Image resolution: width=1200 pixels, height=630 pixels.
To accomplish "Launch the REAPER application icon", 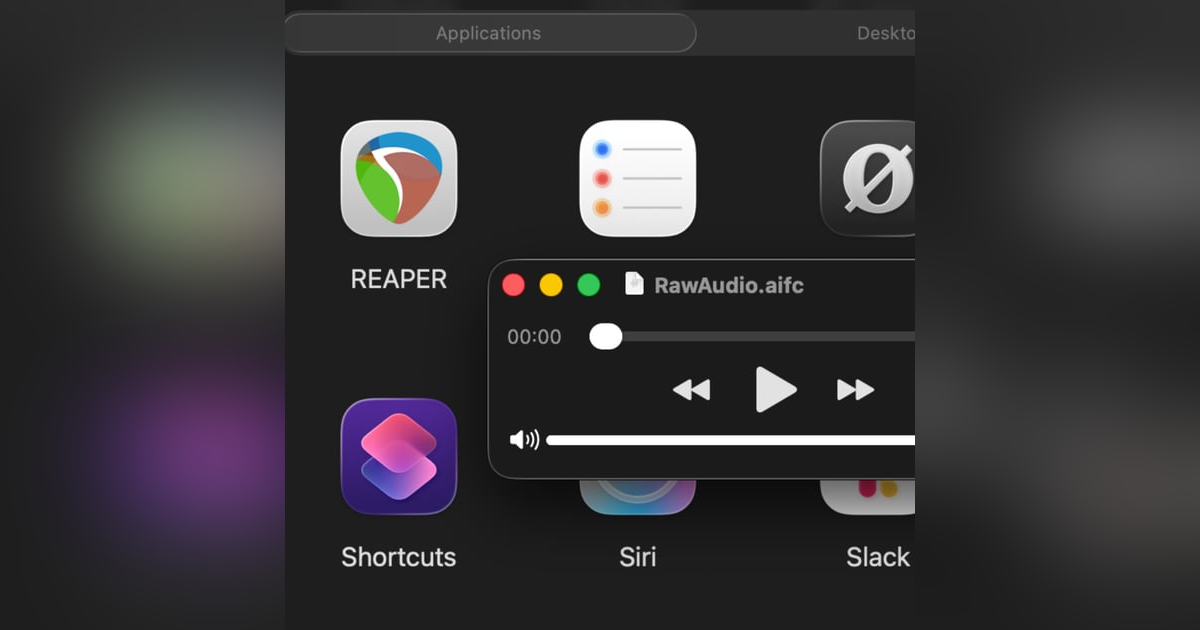I will coord(398,180).
